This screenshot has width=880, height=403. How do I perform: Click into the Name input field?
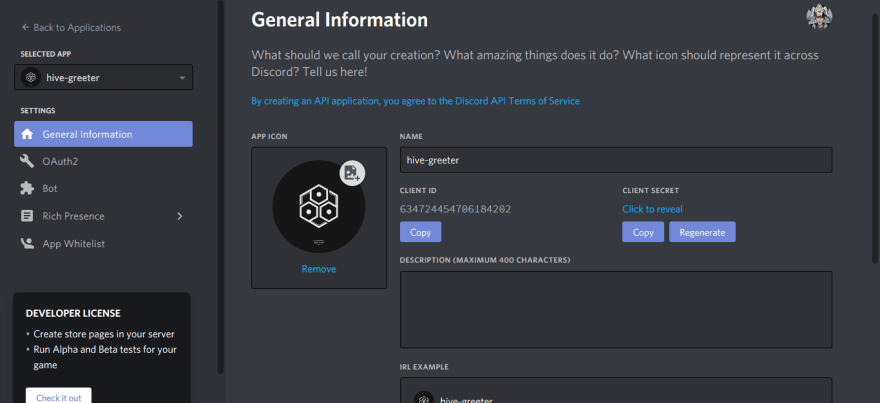(616, 160)
